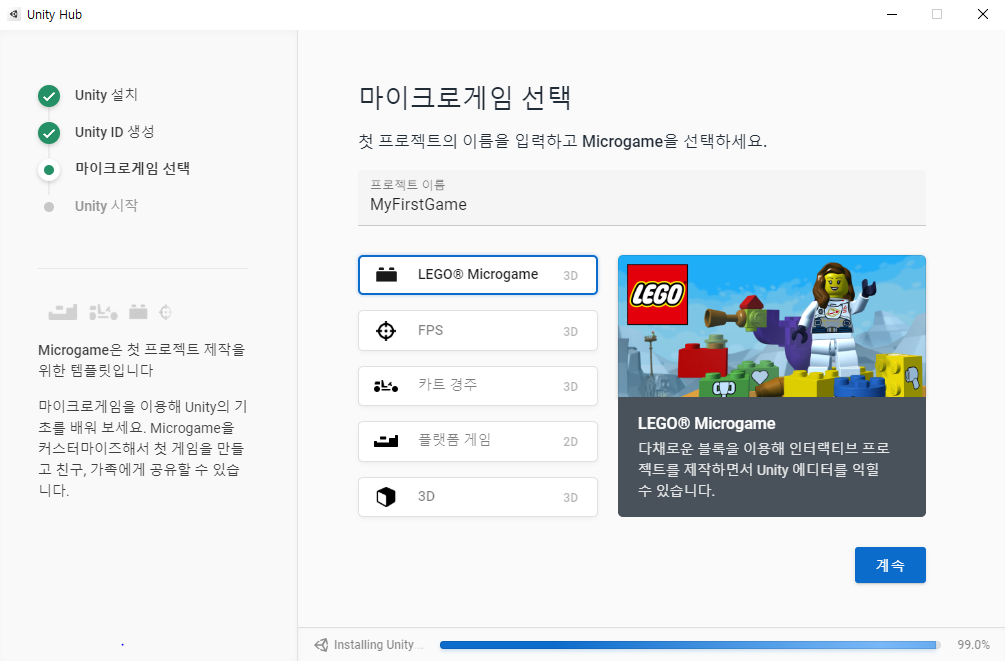Click the FPS crosshair icon
Screen dimensions: 1005x661
click(386, 331)
